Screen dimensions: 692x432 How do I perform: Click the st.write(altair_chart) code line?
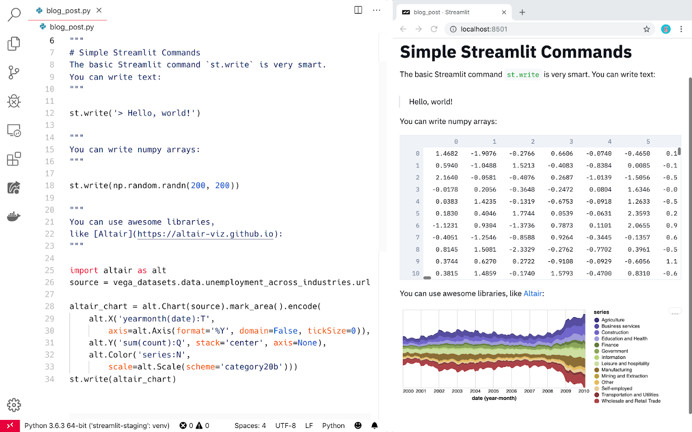[122, 379]
